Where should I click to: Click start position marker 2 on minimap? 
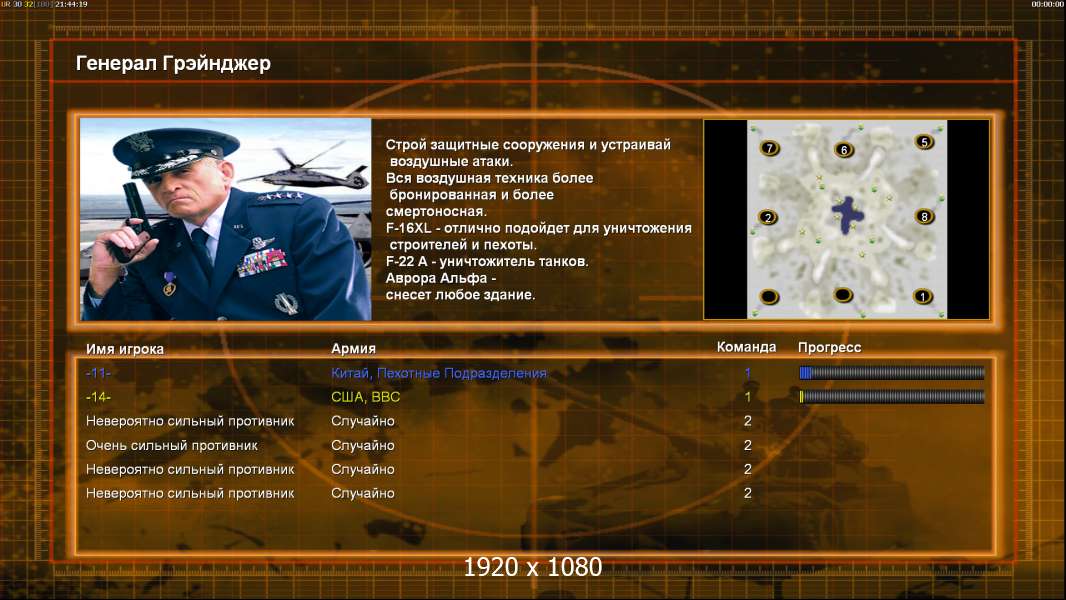[x=768, y=217]
